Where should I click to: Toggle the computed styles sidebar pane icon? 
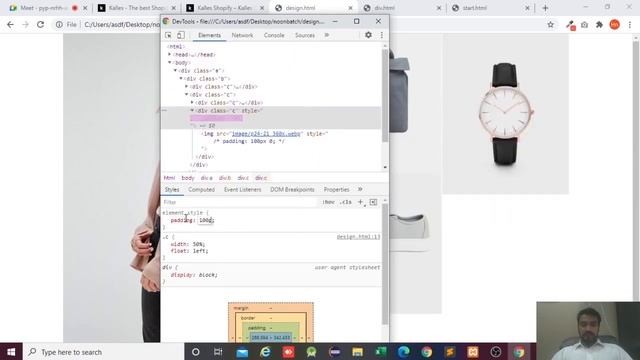[x=373, y=202]
